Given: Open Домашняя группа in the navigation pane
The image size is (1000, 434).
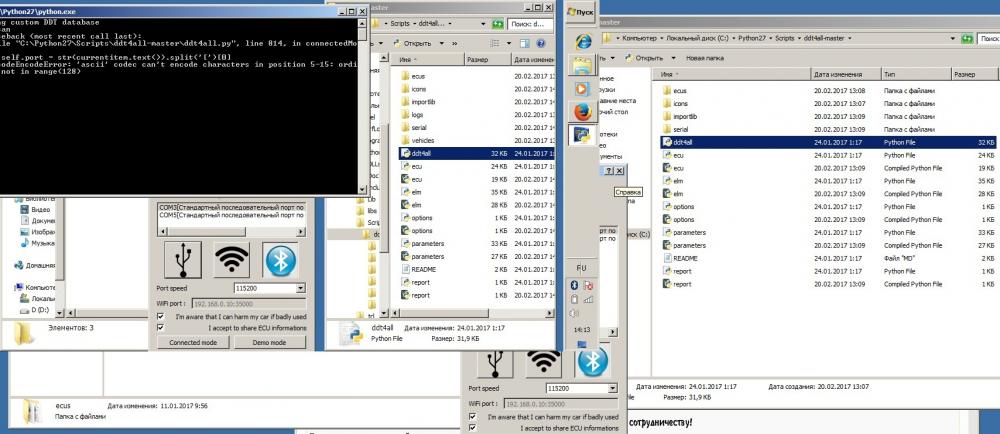Looking at the screenshot, I should pyautogui.click(x=35, y=265).
